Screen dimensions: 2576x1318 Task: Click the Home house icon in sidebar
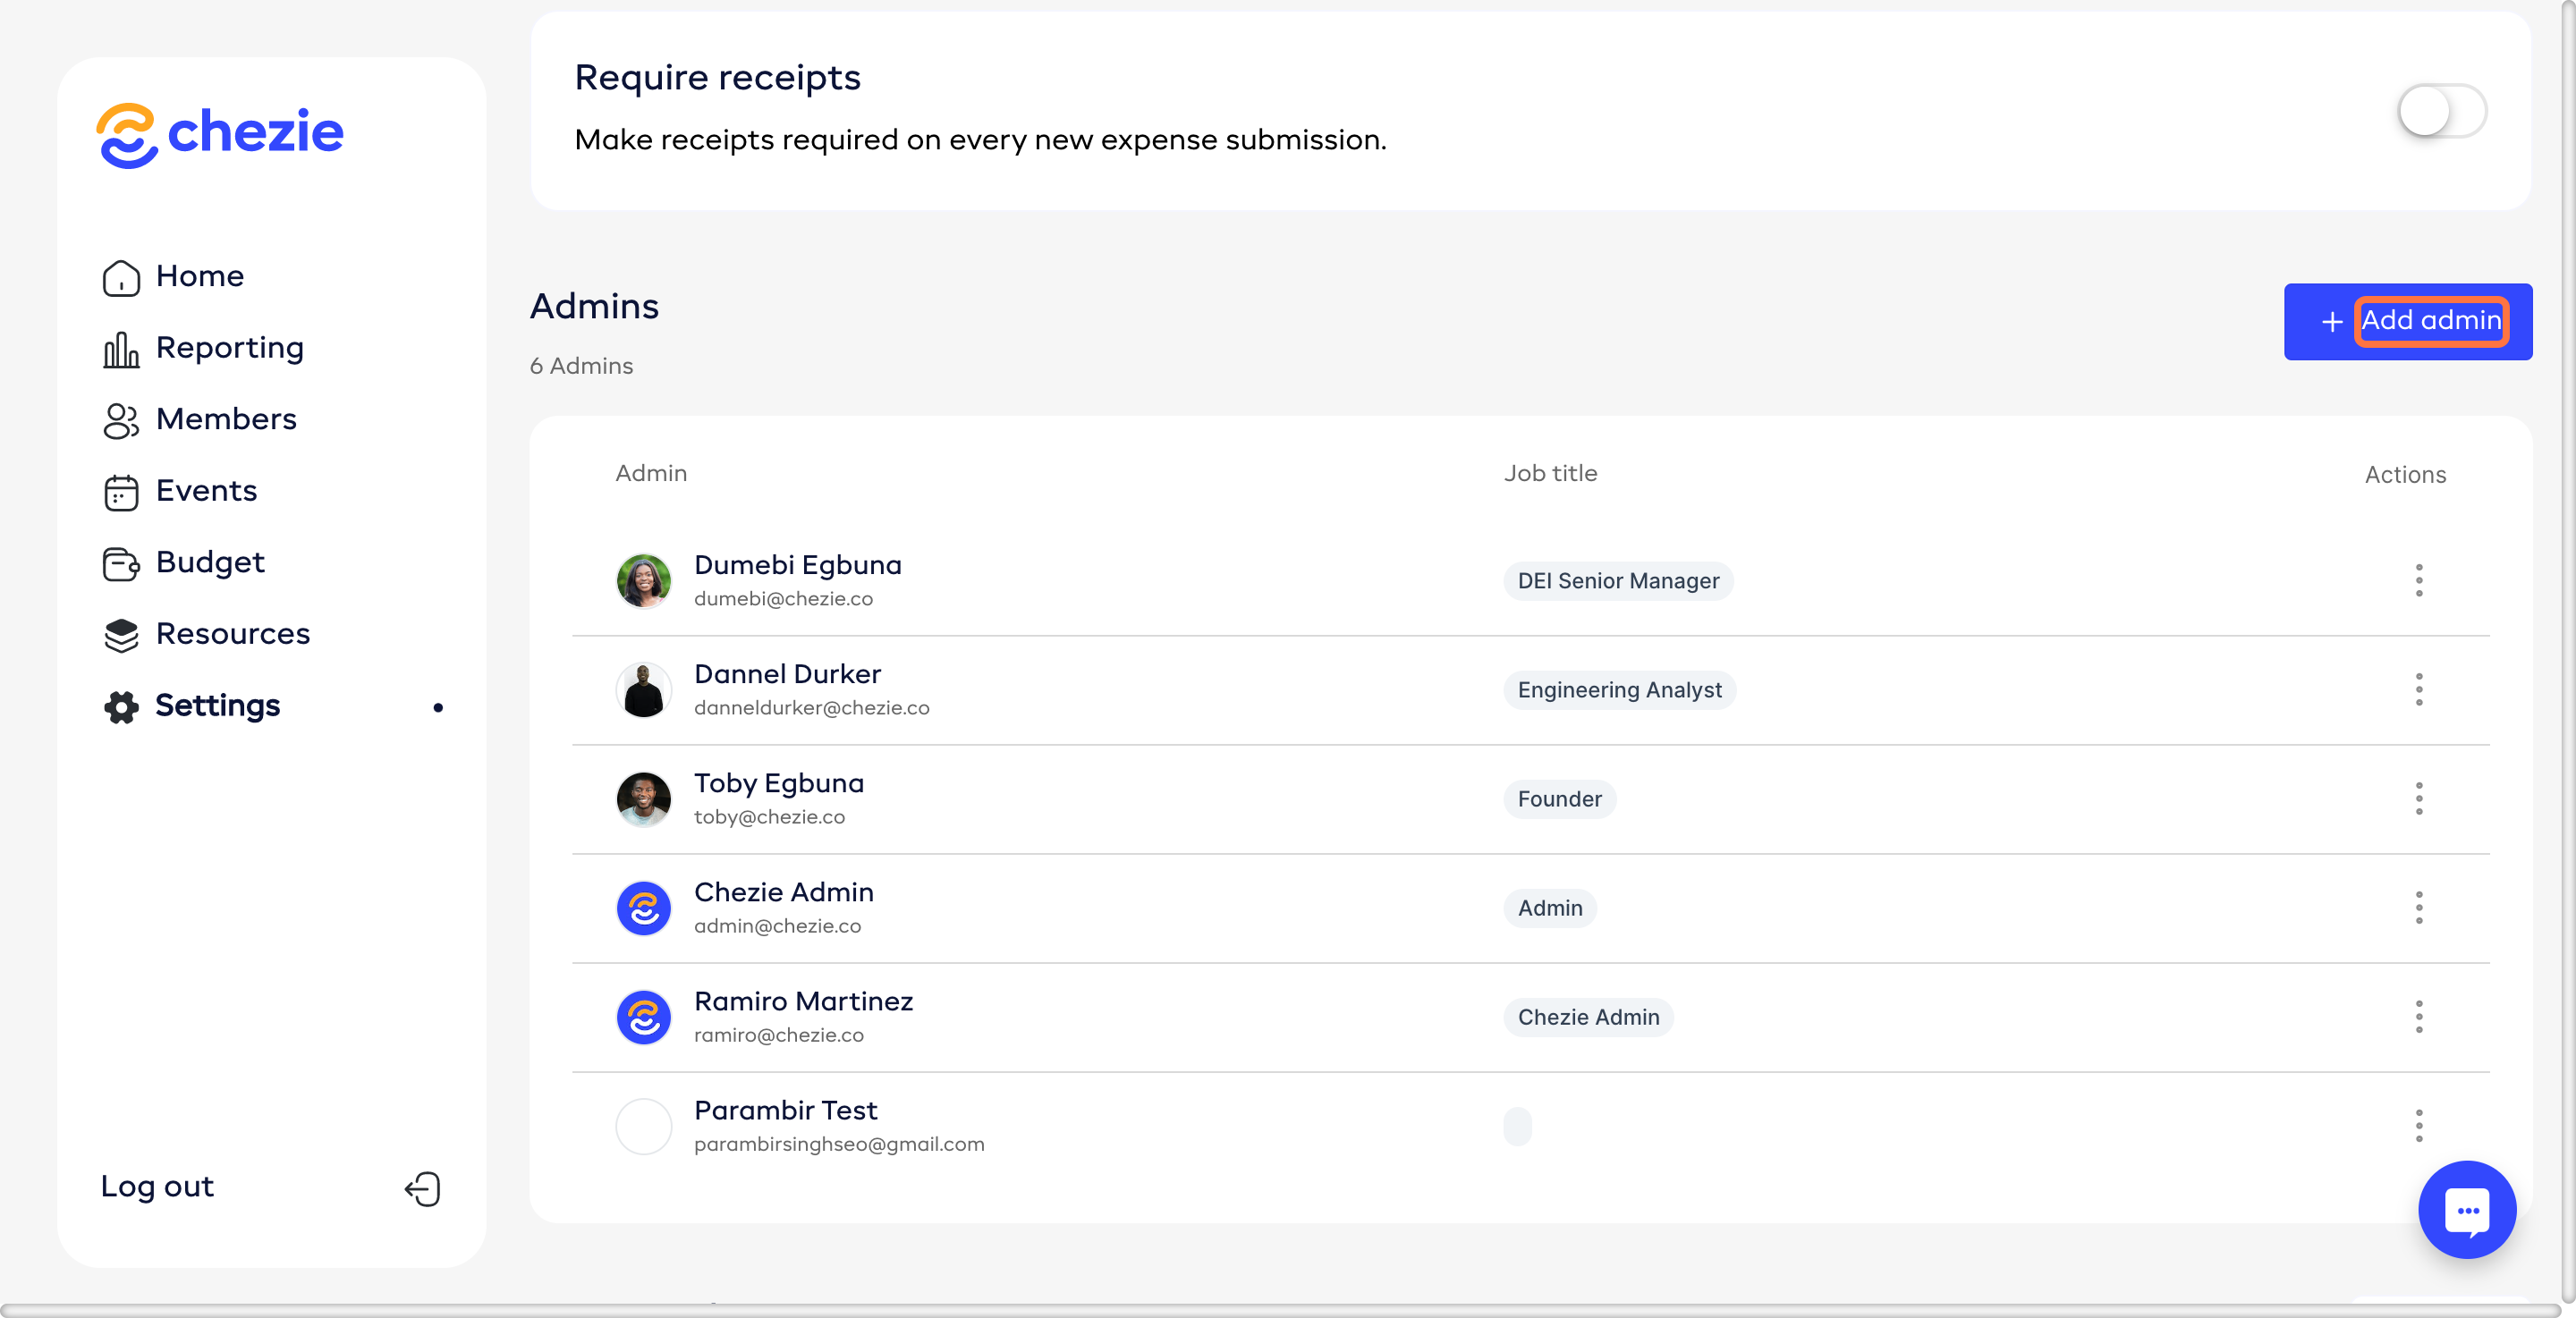tap(121, 277)
